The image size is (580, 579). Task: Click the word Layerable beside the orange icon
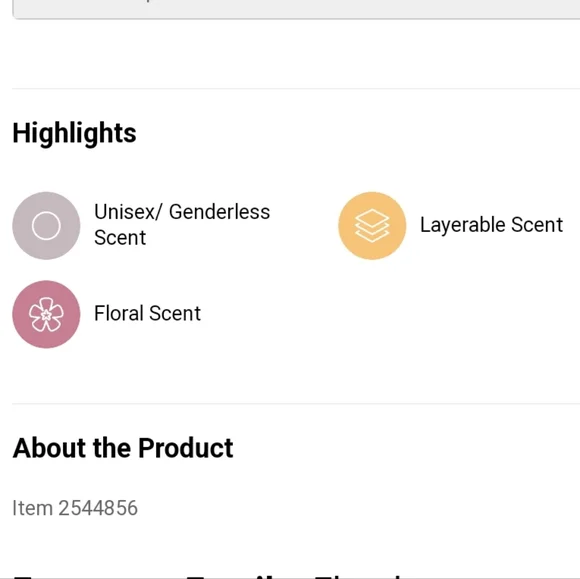[463, 225]
